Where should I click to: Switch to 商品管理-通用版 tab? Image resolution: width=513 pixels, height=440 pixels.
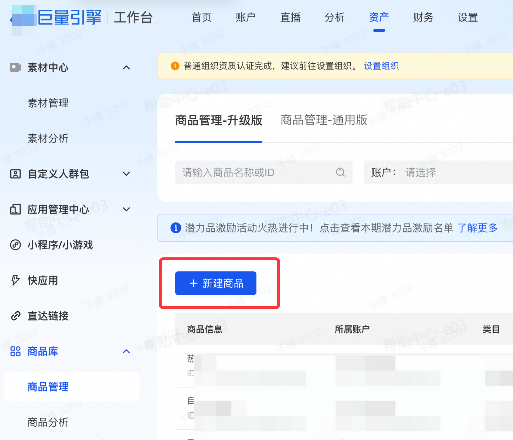324,120
